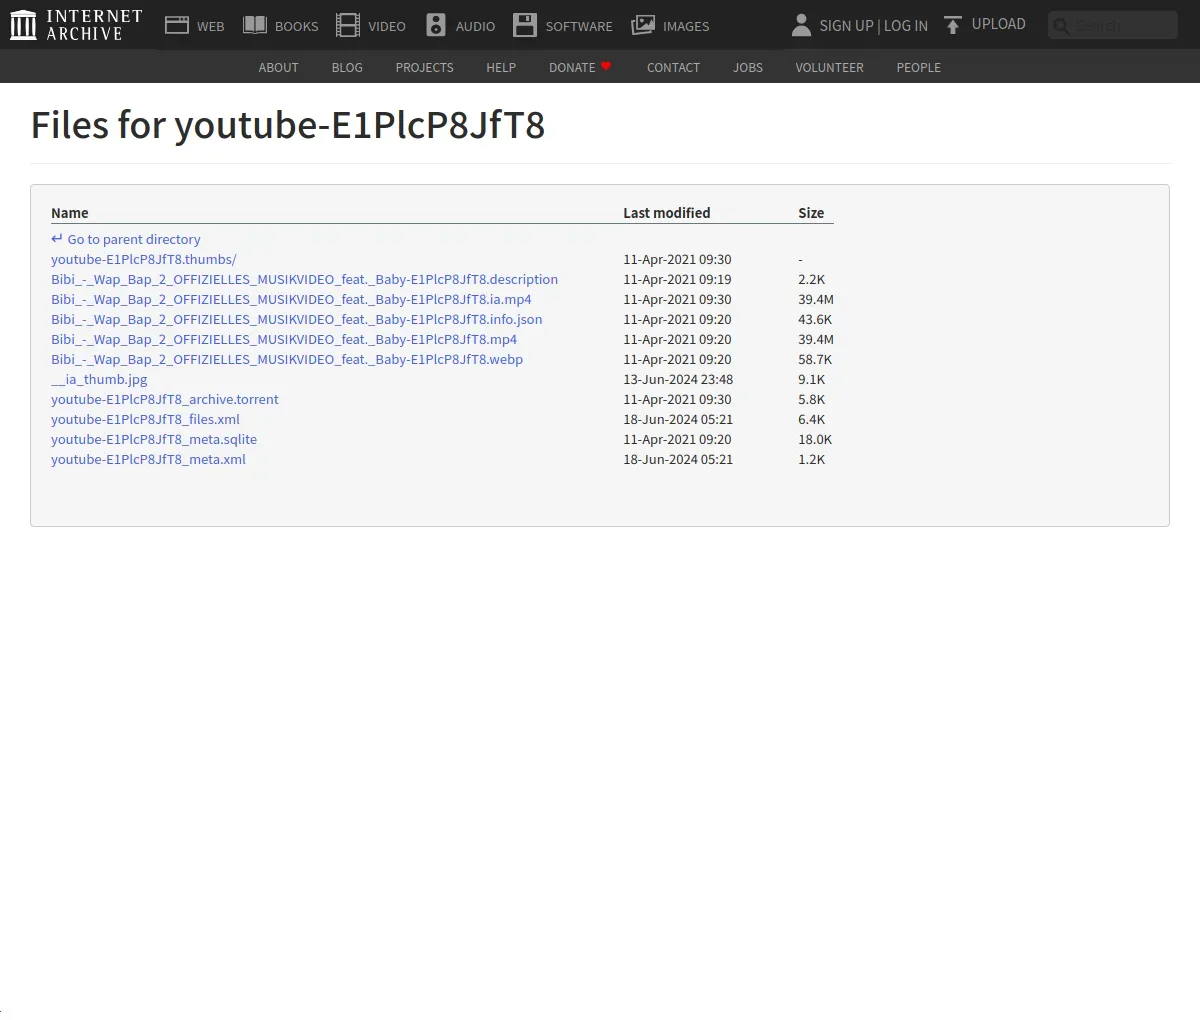Open the Software floppy disk icon
The height and width of the screenshot is (1020, 1200).
(525, 25)
